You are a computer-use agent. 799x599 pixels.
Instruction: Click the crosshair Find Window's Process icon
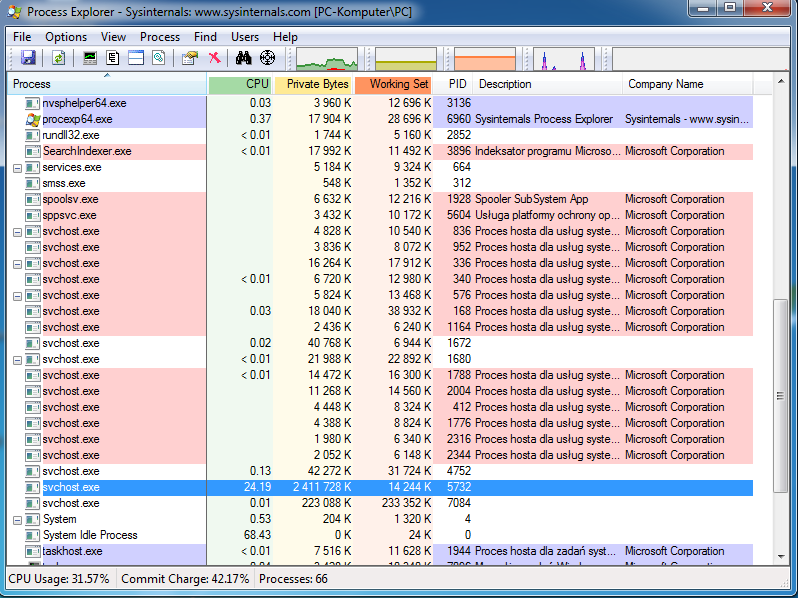click(268, 58)
